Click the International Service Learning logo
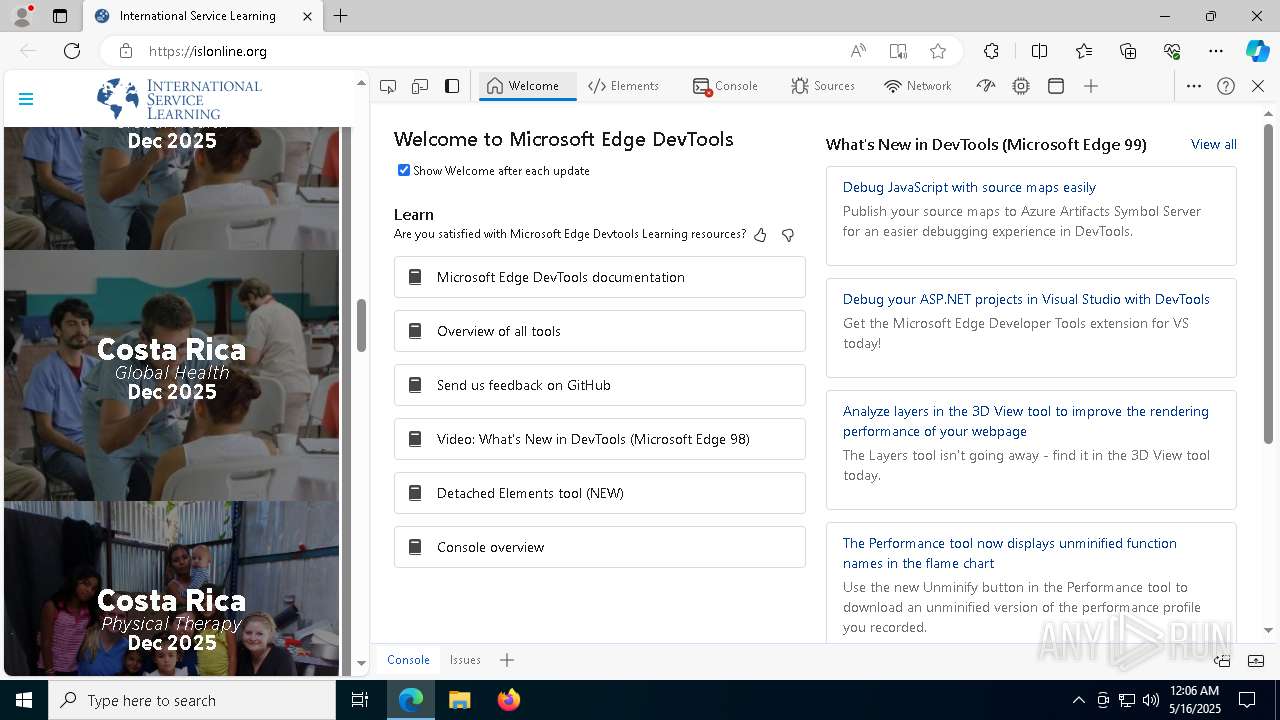 (x=179, y=99)
